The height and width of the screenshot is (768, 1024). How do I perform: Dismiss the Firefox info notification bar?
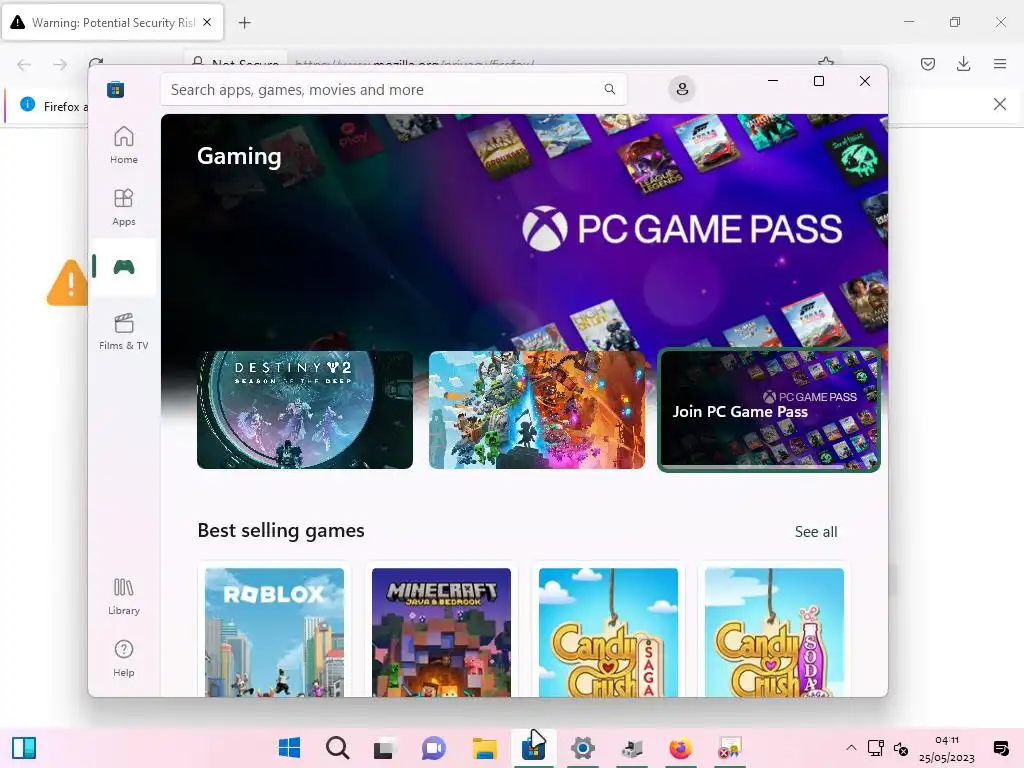(1000, 104)
